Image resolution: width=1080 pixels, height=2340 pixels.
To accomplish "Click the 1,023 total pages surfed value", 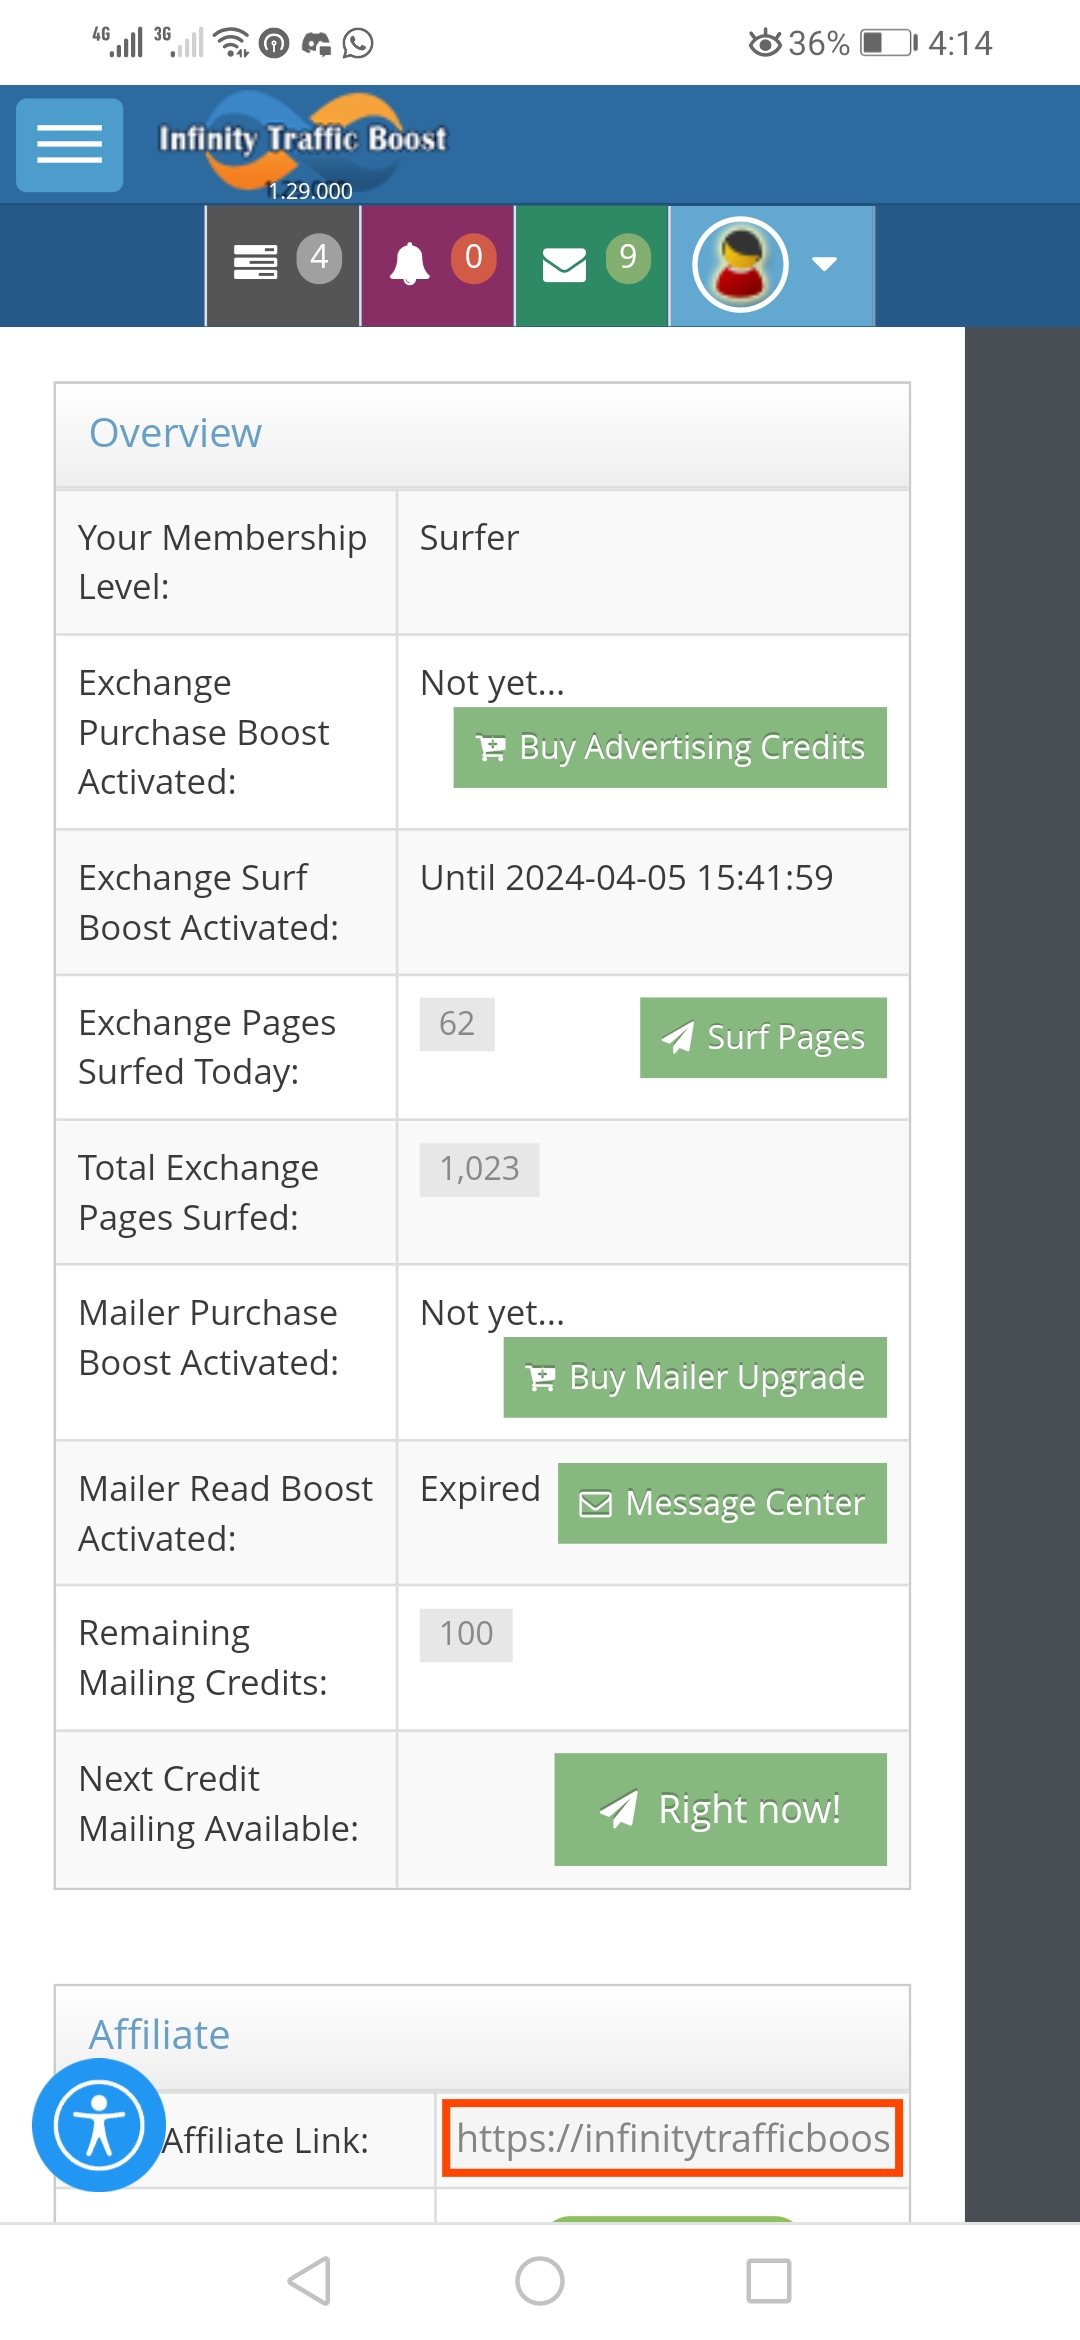I will coord(479,1169).
